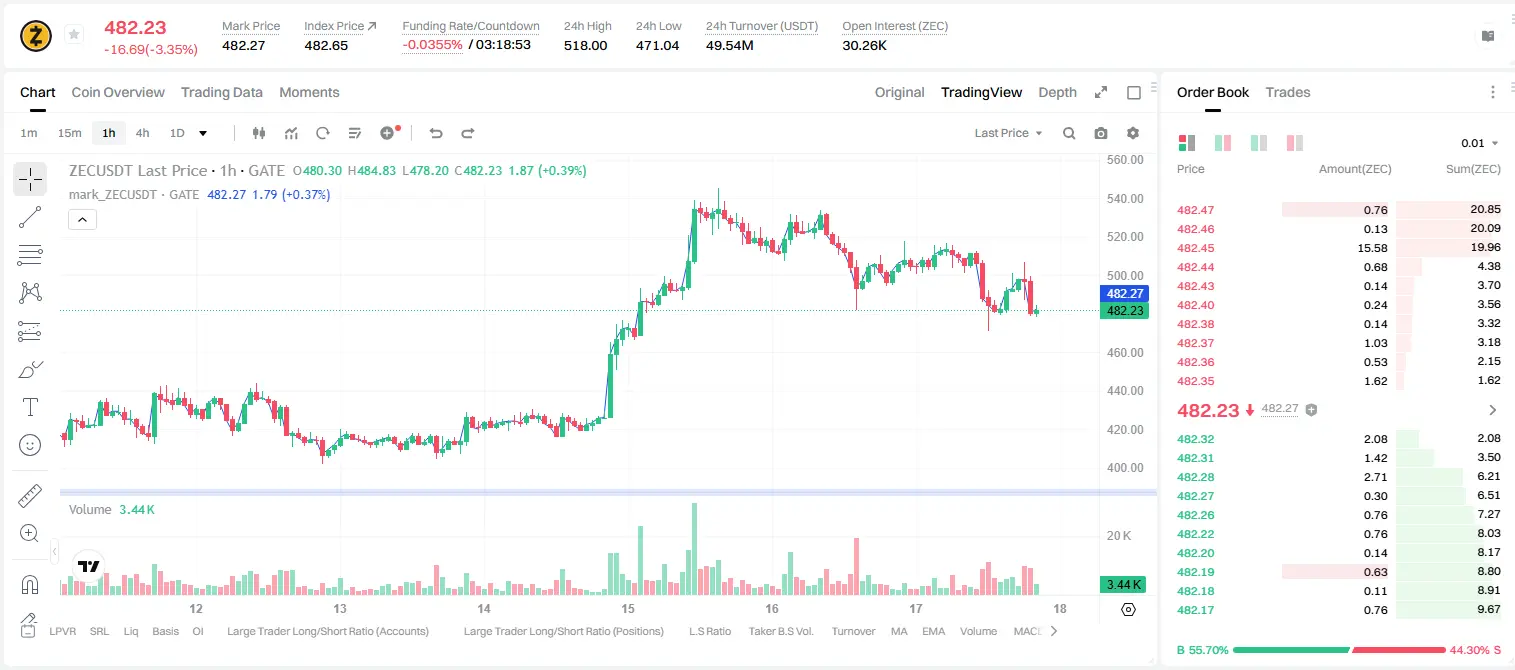Switch chart view to Depth

[x=1057, y=92]
